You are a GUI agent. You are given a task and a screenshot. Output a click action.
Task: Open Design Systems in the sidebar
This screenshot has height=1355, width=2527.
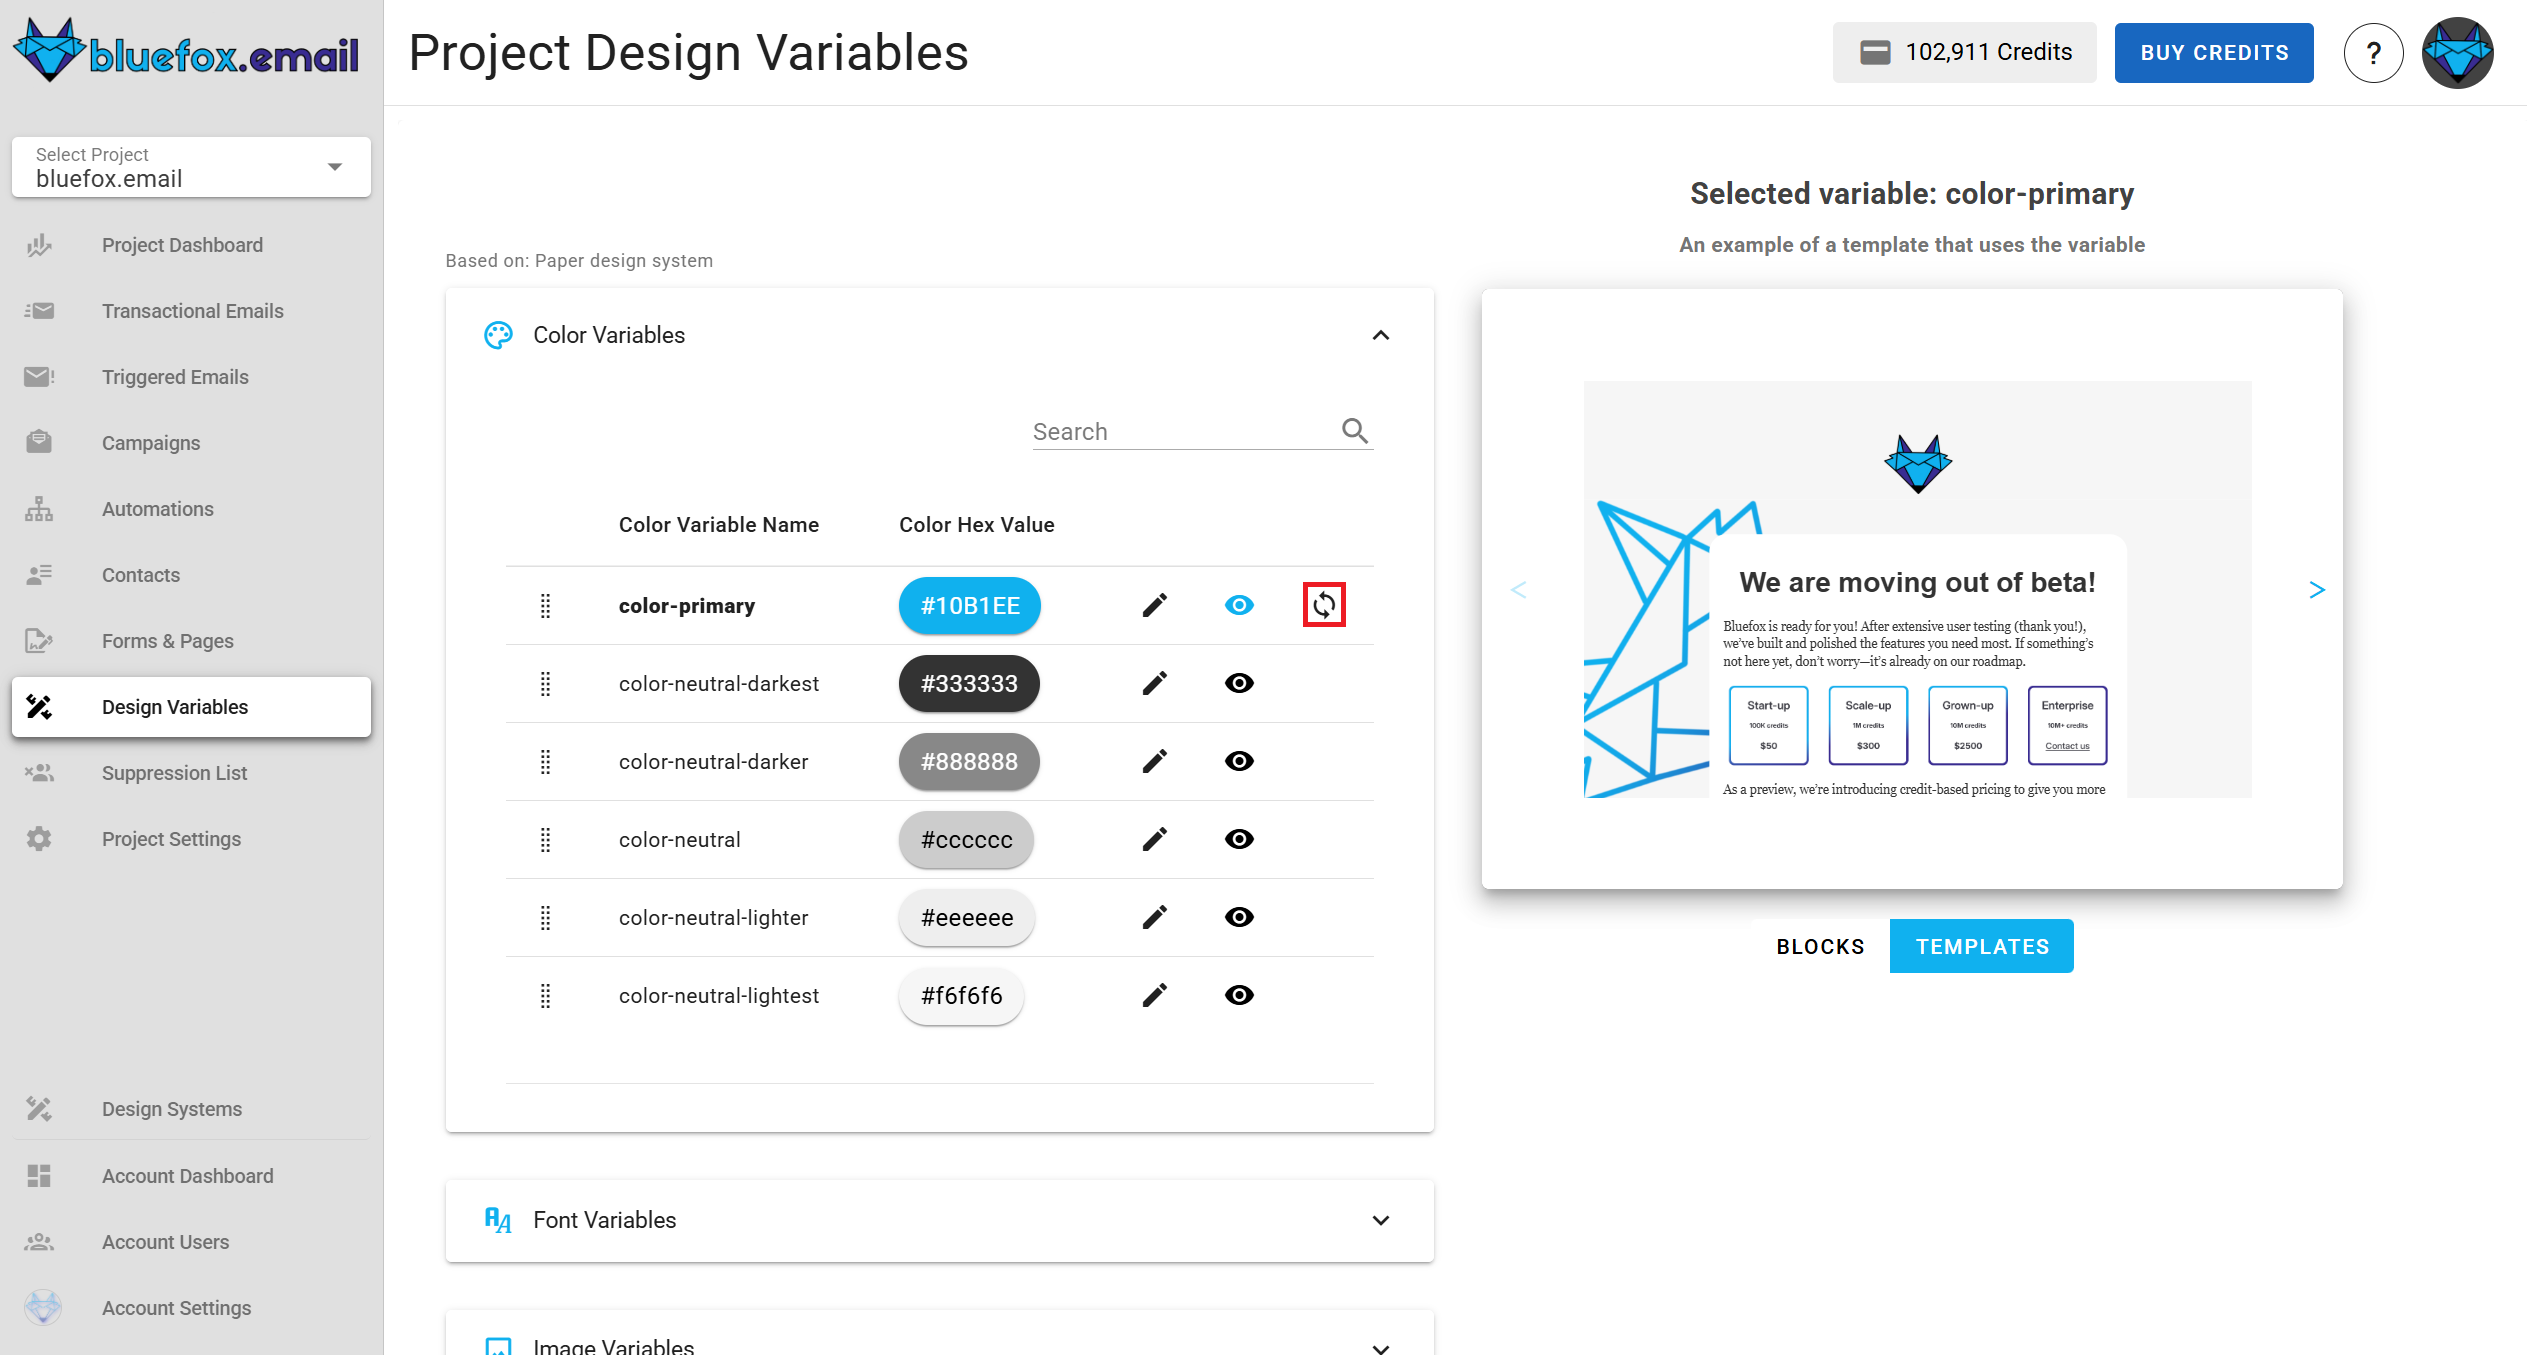[191, 1109]
